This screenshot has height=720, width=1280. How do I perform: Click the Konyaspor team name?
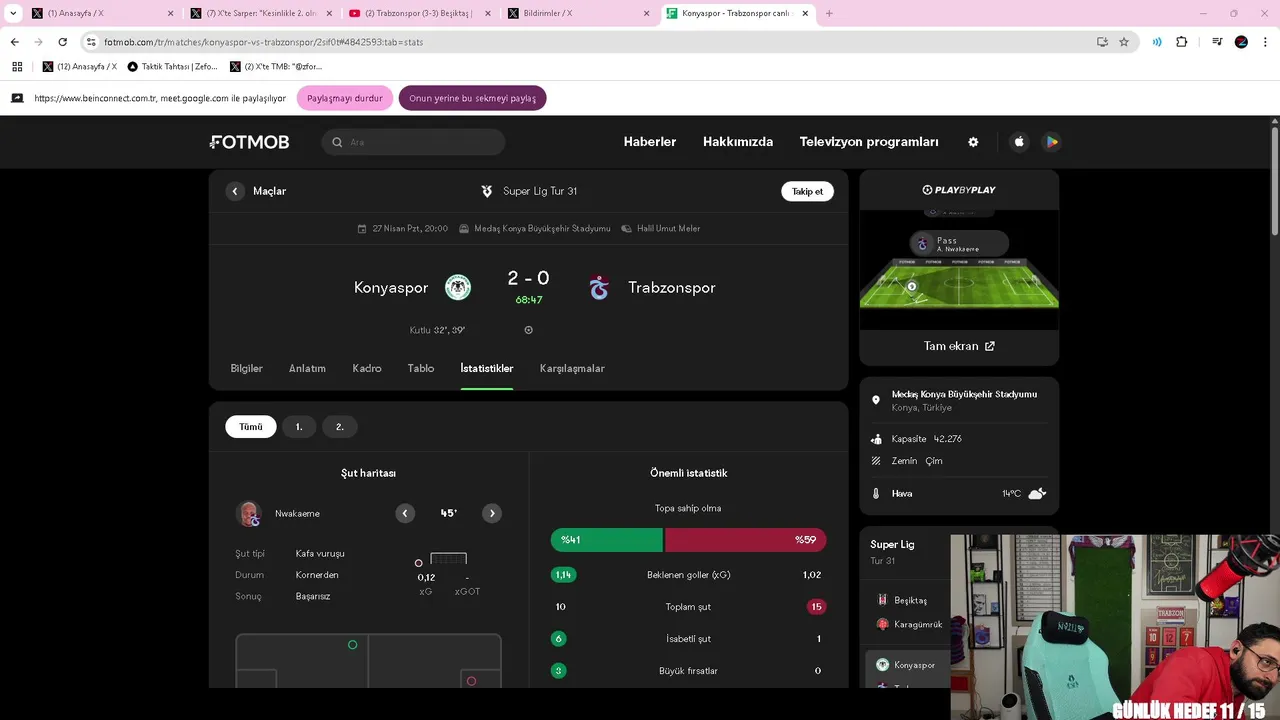click(x=391, y=287)
